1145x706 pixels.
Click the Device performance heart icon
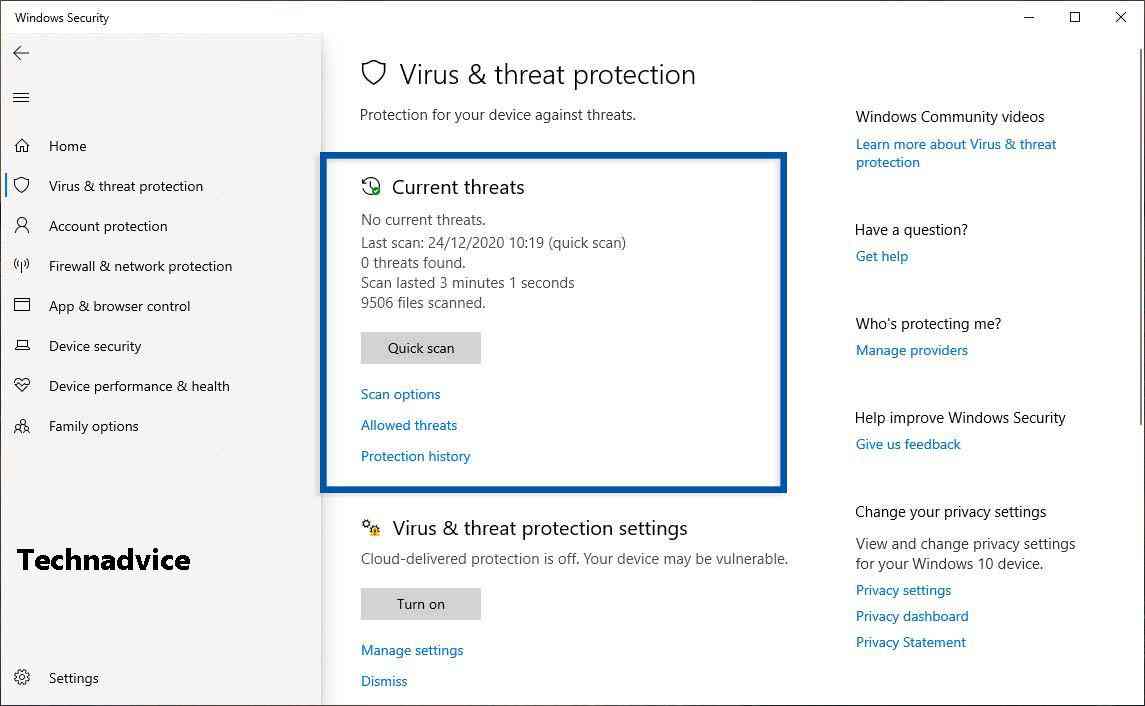(22, 385)
